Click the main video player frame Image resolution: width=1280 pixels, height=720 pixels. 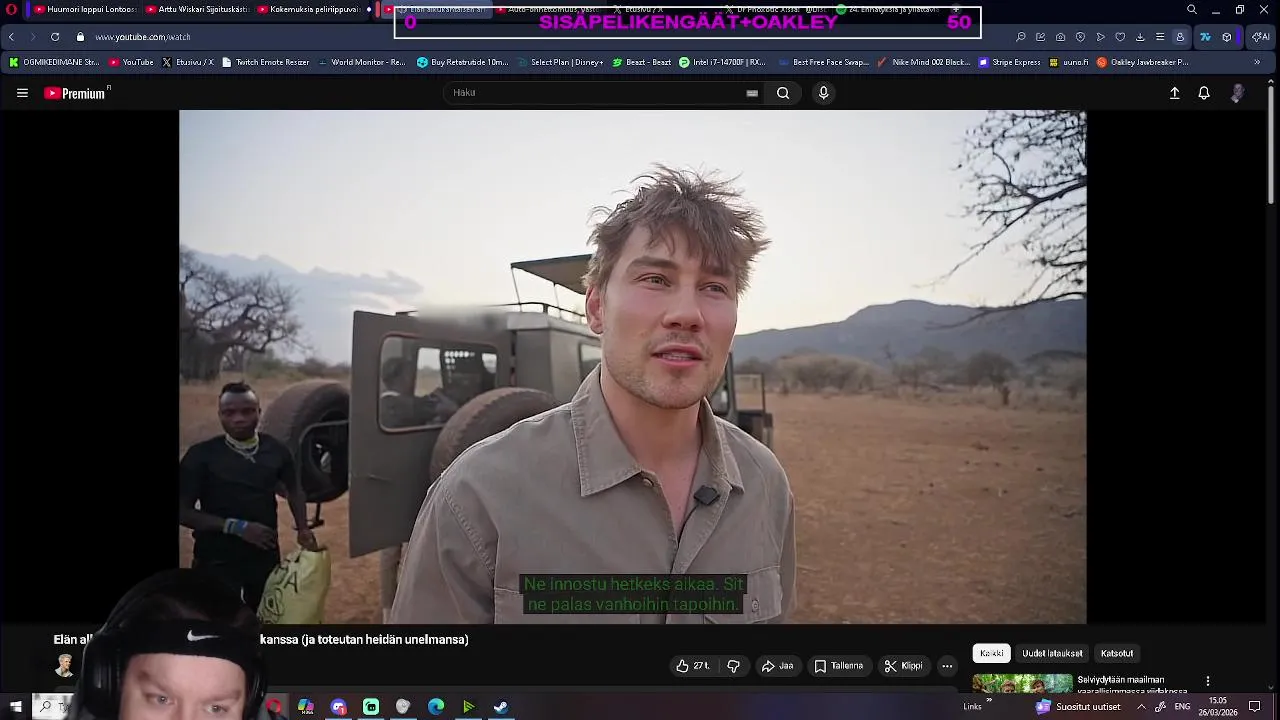coord(632,366)
